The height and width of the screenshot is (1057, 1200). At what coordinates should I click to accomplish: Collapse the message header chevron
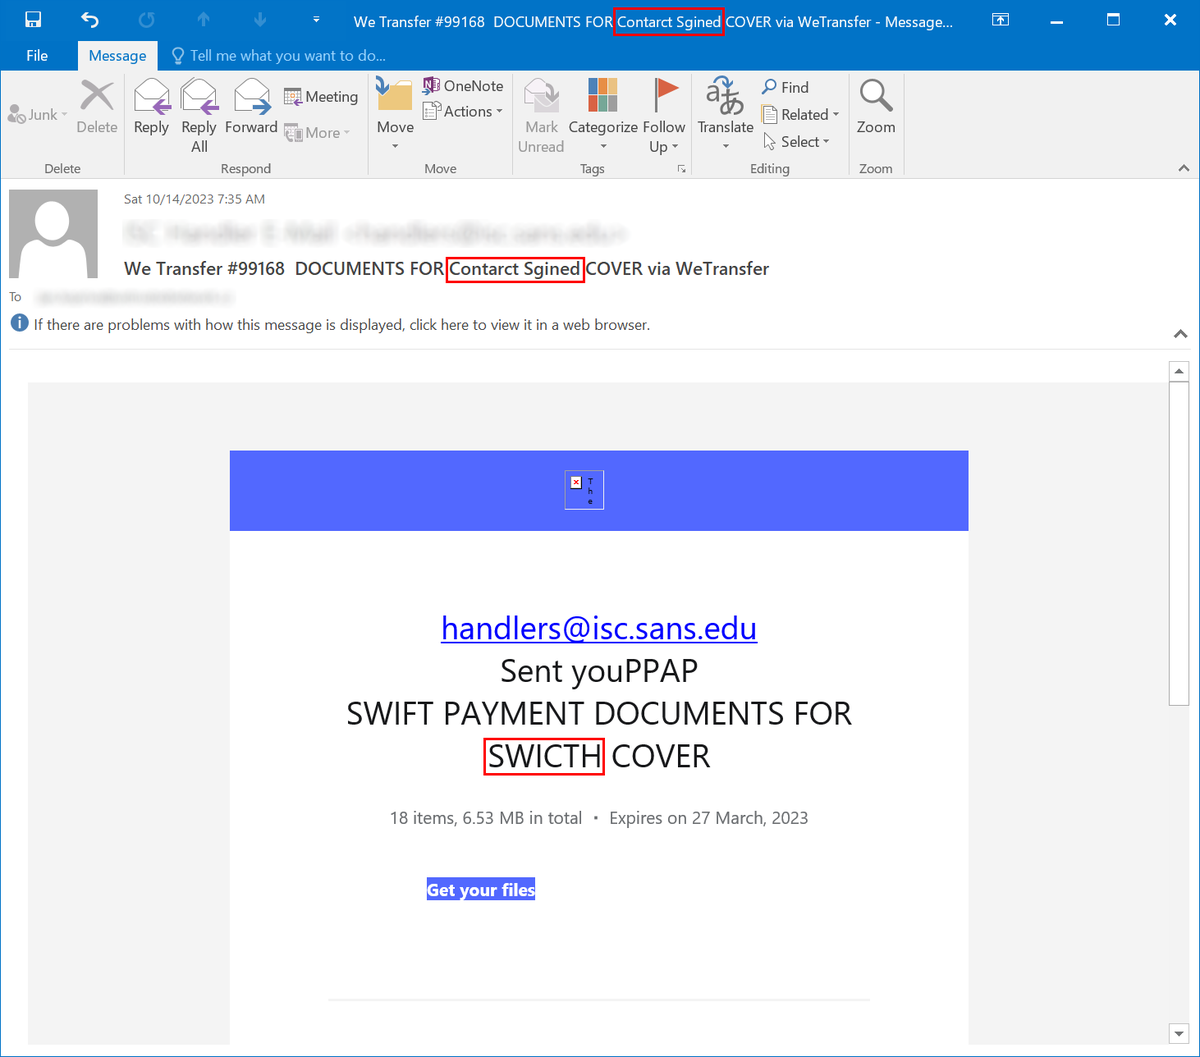[1180, 333]
